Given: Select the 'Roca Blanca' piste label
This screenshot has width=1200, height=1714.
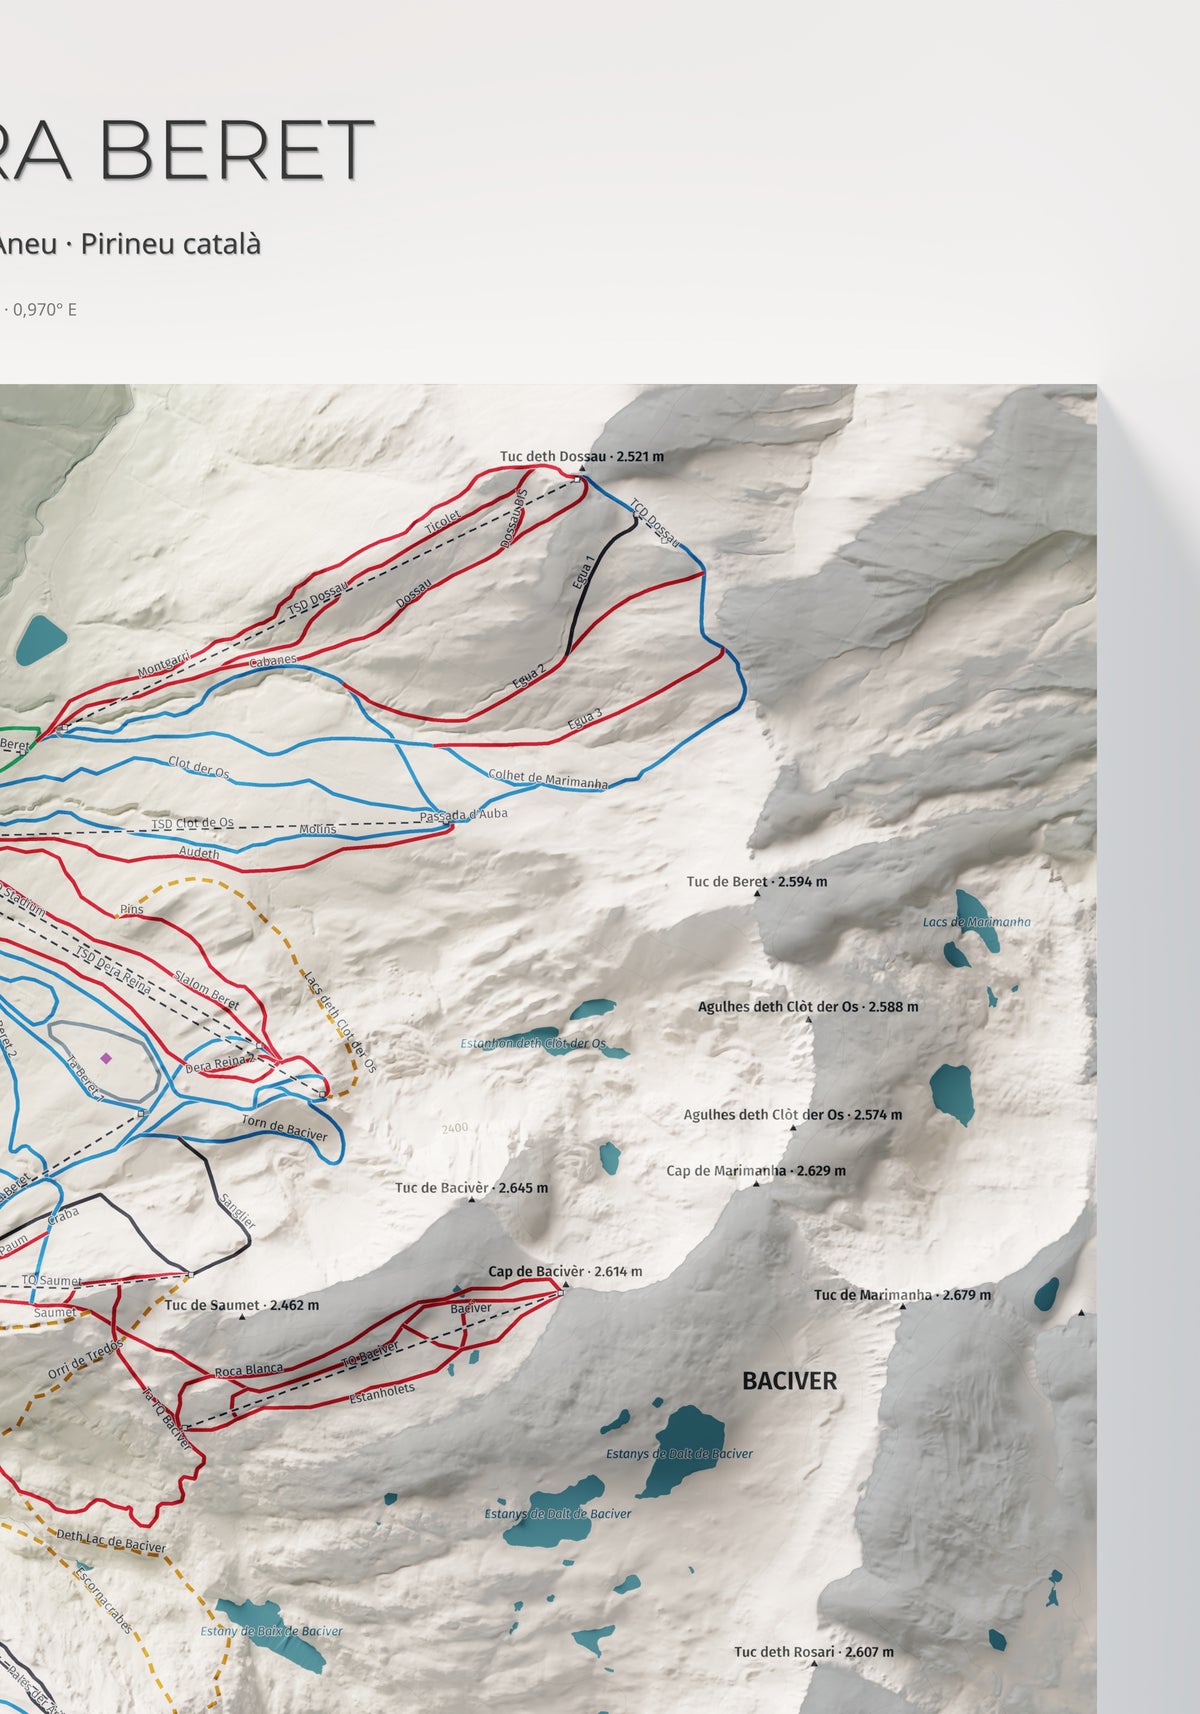Looking at the screenshot, I should tap(249, 1370).
